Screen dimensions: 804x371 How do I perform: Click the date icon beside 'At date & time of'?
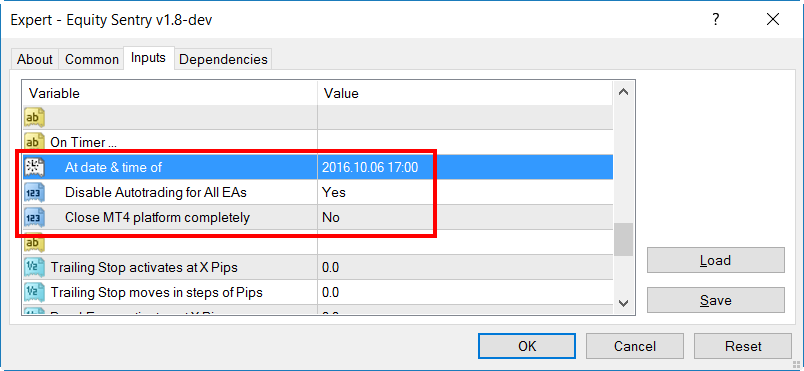click(x=35, y=167)
